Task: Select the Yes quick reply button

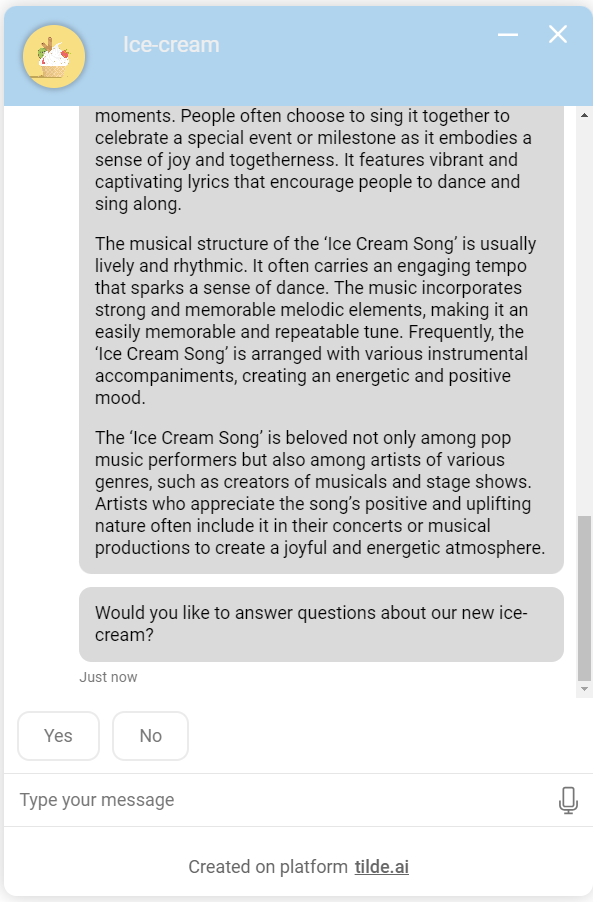Action: point(58,735)
